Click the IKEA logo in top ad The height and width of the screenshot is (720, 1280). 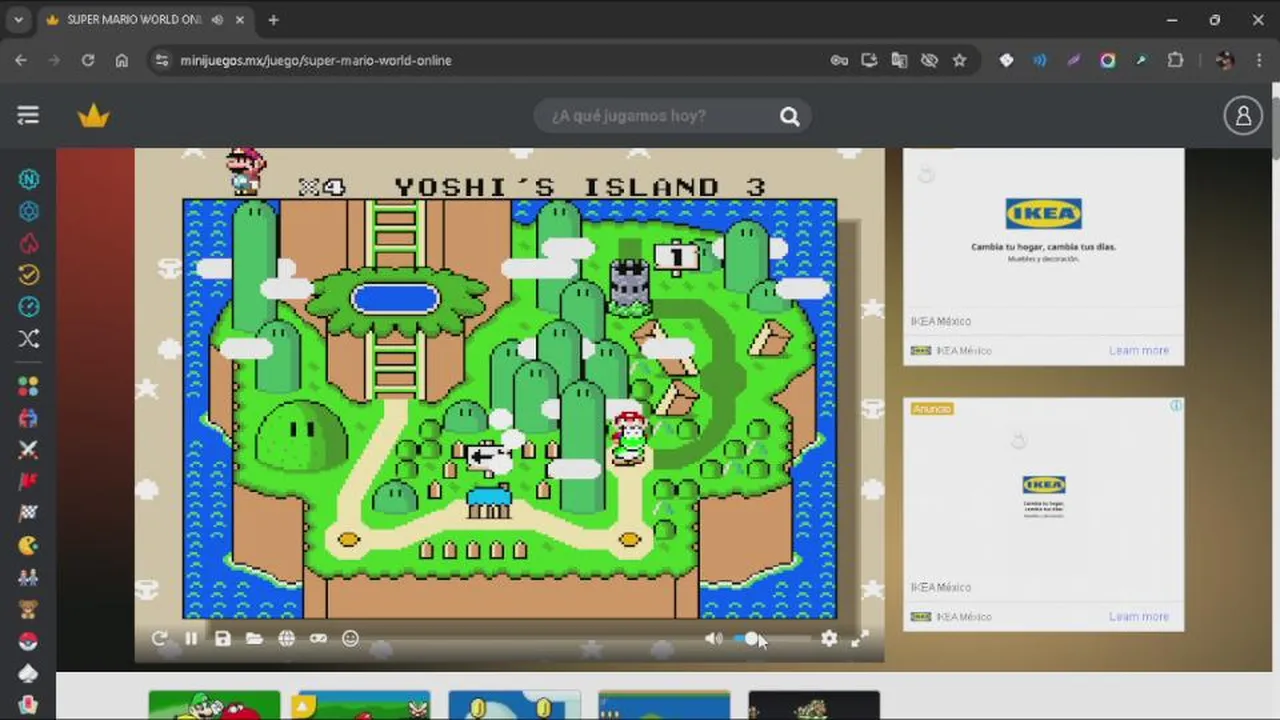coord(1043,213)
